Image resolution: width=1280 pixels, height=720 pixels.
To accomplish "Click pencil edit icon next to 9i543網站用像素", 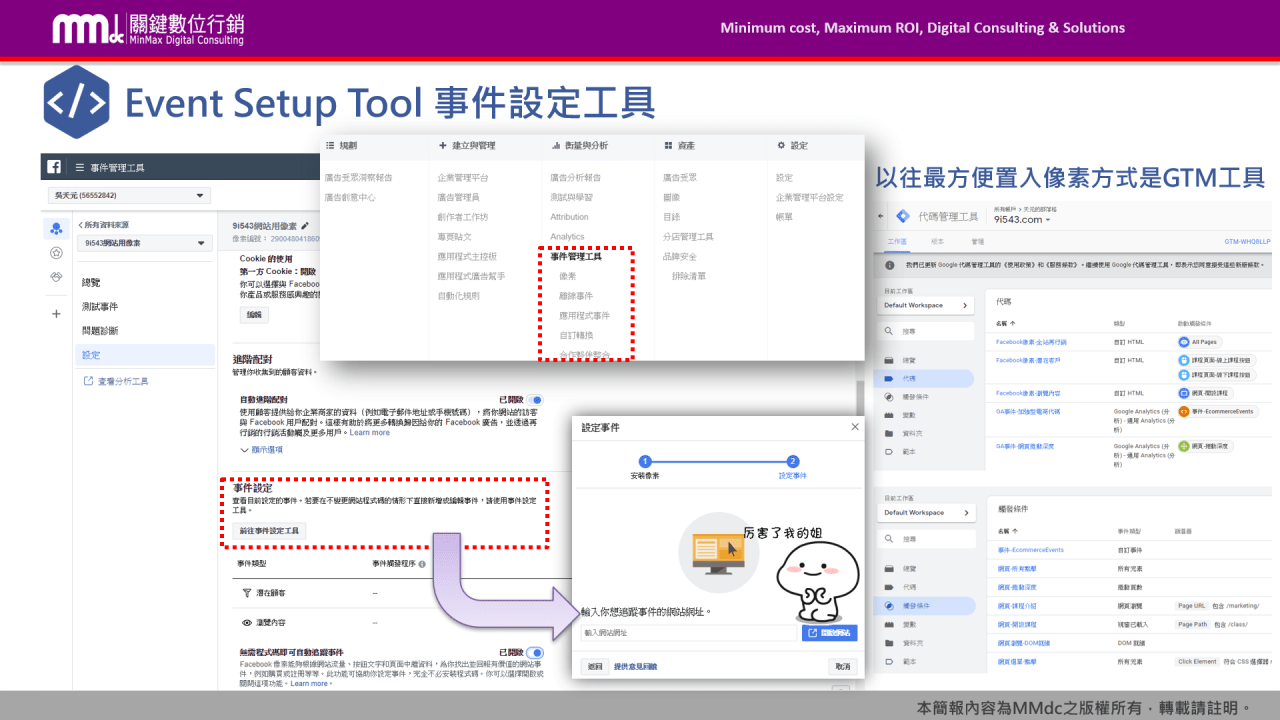I will 305,227.
